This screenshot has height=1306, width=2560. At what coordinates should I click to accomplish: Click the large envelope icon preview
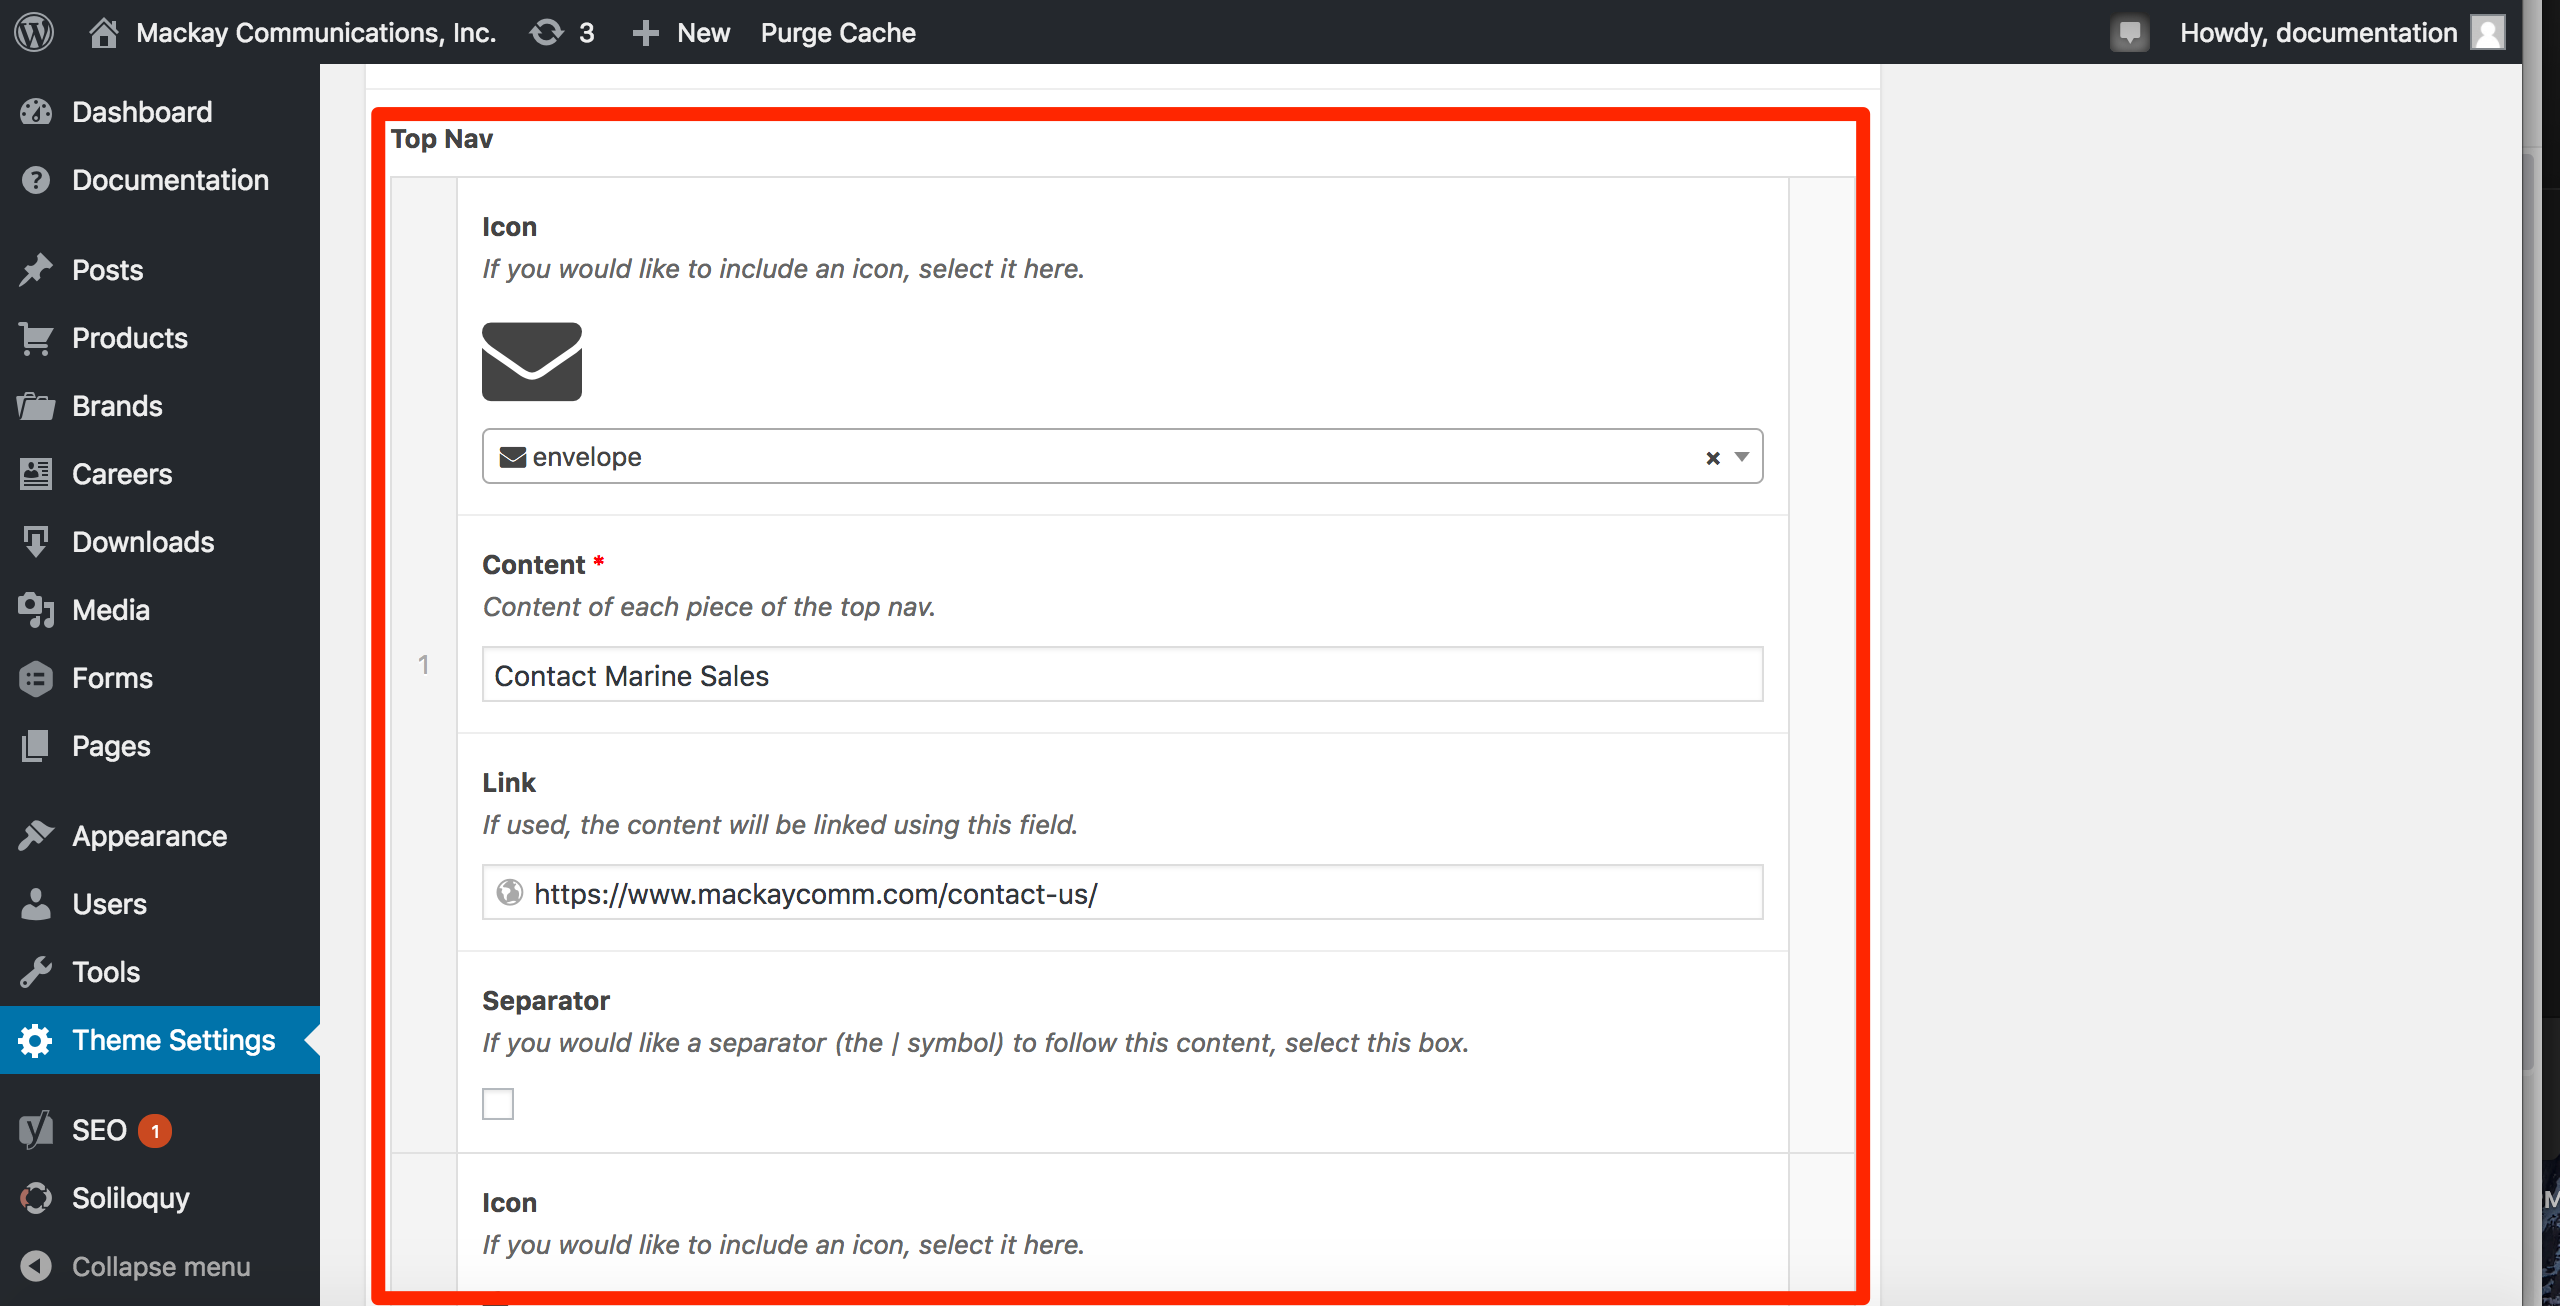click(532, 361)
